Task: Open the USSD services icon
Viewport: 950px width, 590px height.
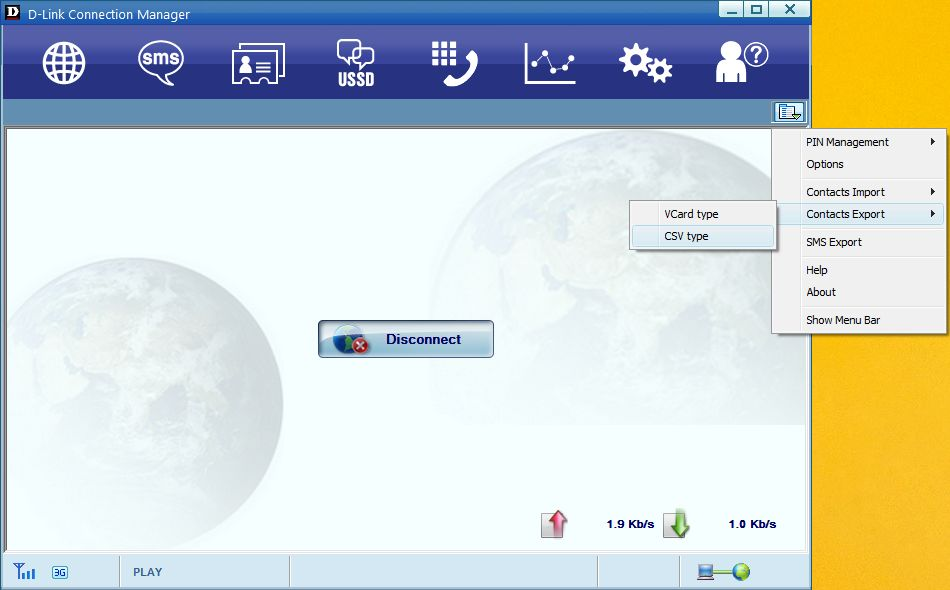Action: (356, 63)
